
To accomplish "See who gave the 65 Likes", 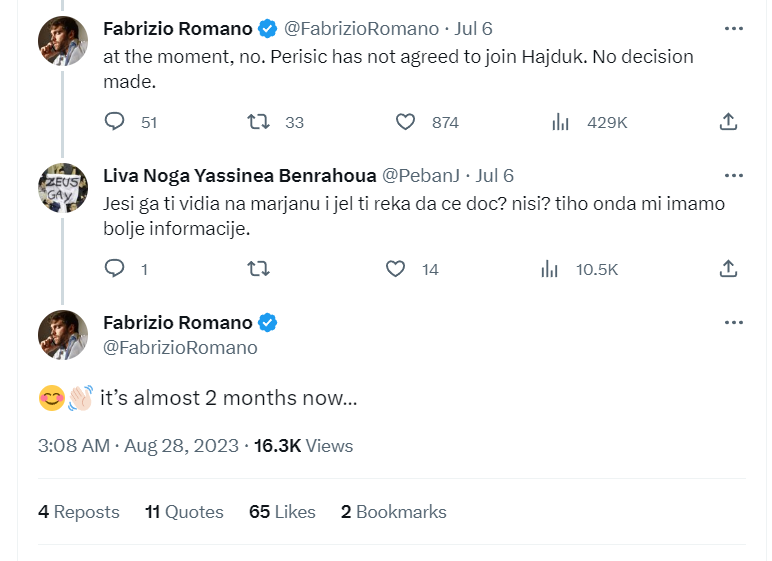I will point(282,512).
